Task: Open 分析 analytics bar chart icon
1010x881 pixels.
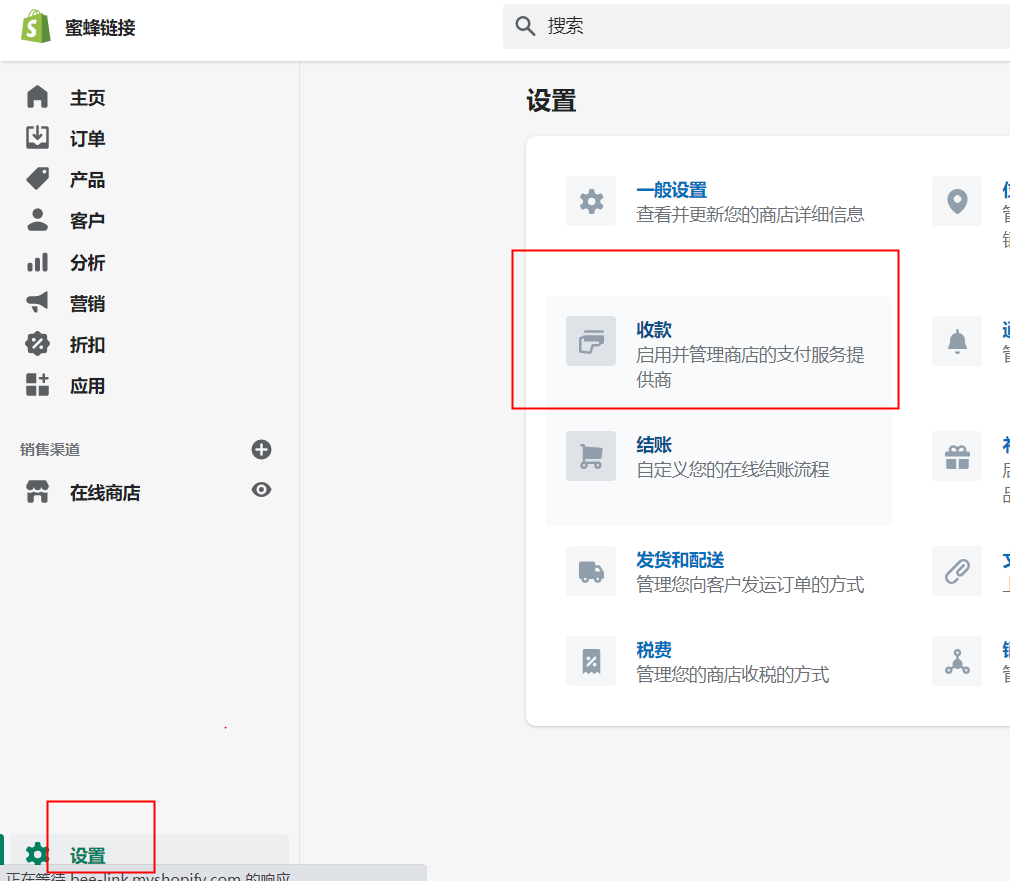Action: point(37,262)
